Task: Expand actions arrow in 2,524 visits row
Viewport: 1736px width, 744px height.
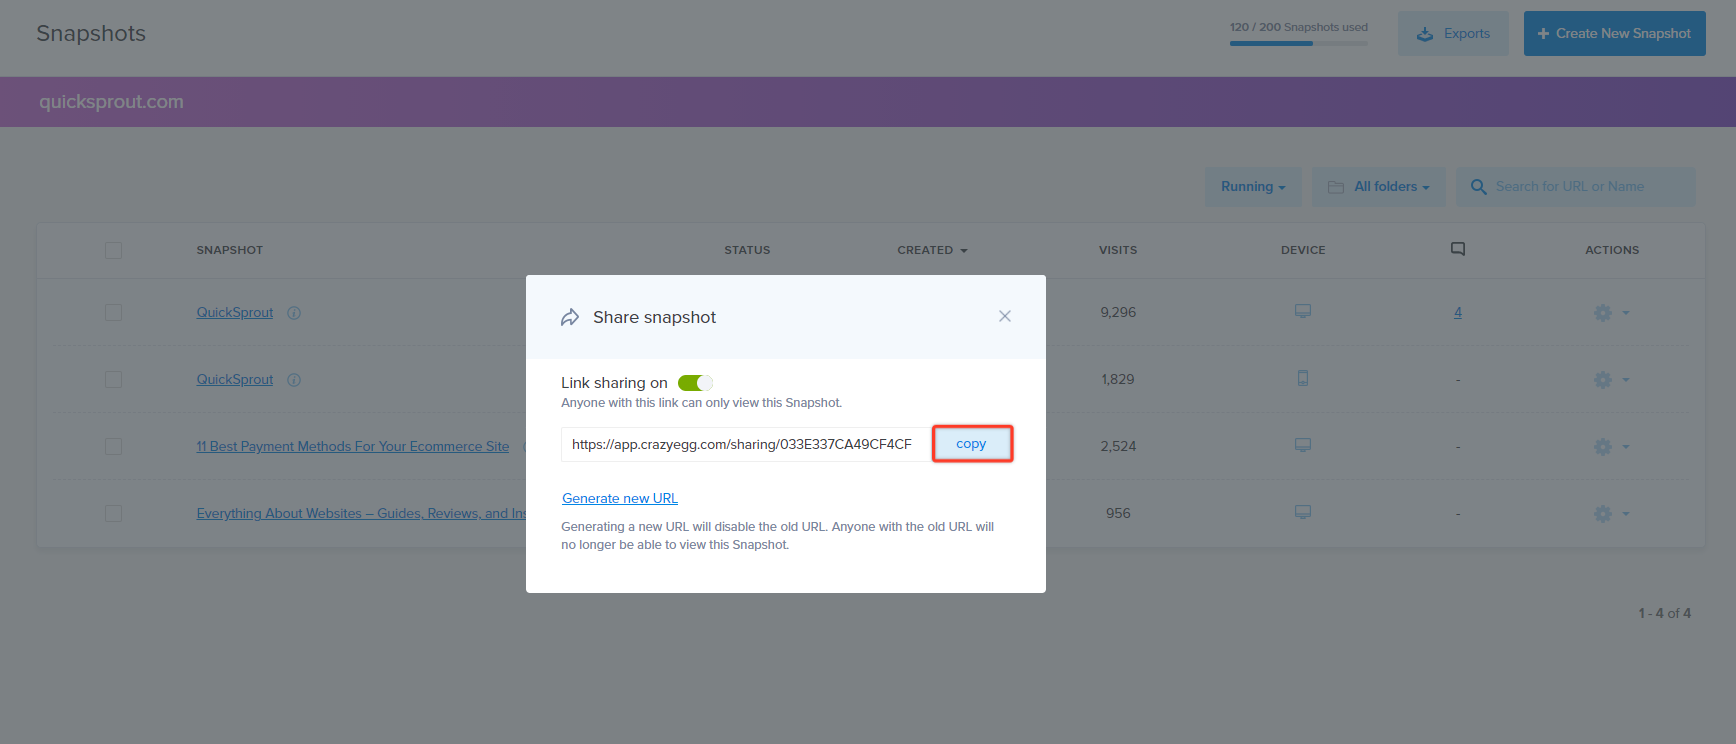Action: point(1626,447)
